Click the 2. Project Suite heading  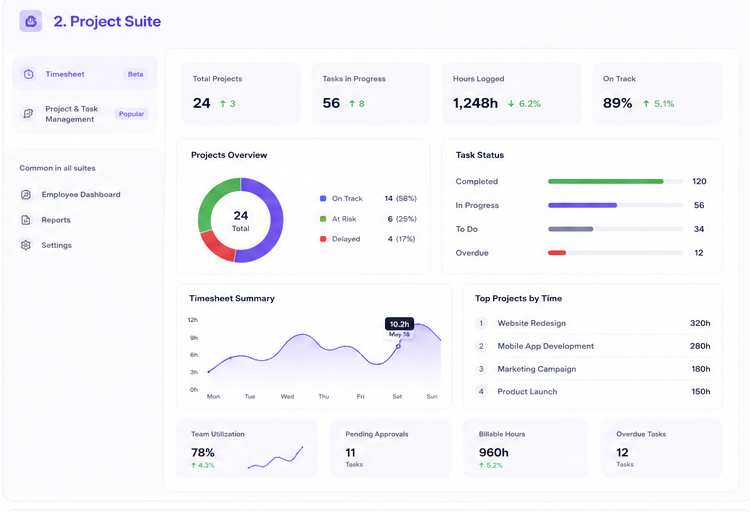(107, 22)
